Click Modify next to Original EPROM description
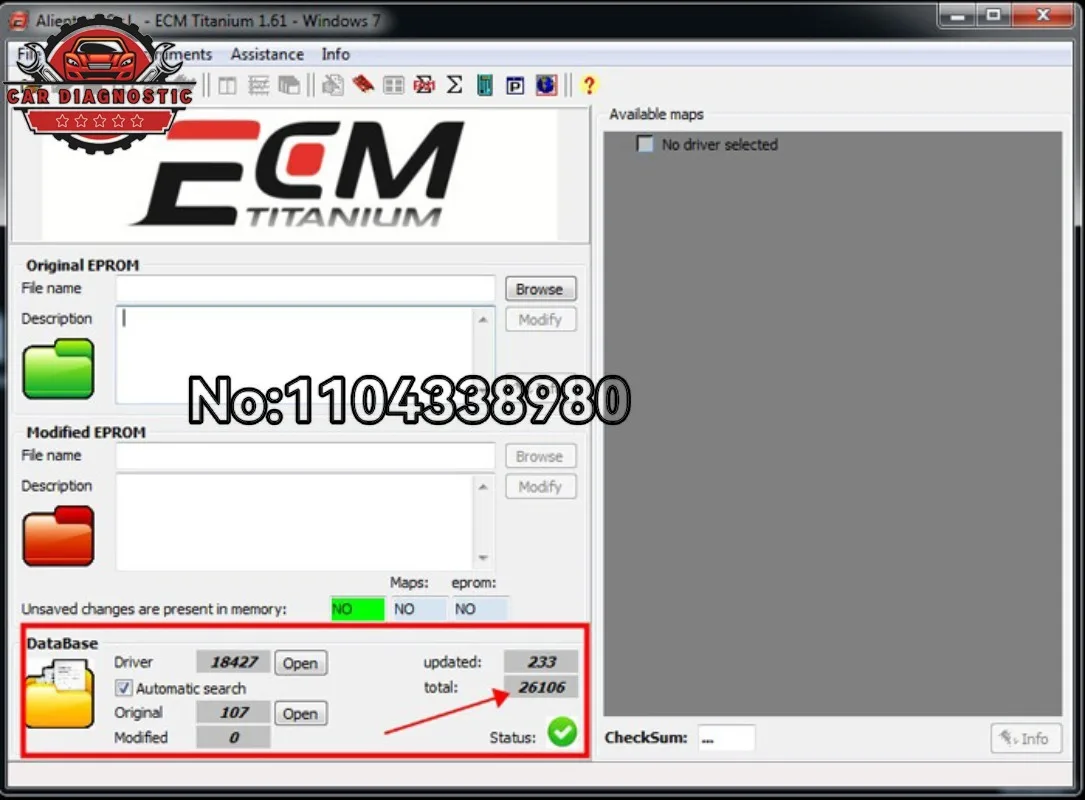1085x800 pixels. click(540, 320)
